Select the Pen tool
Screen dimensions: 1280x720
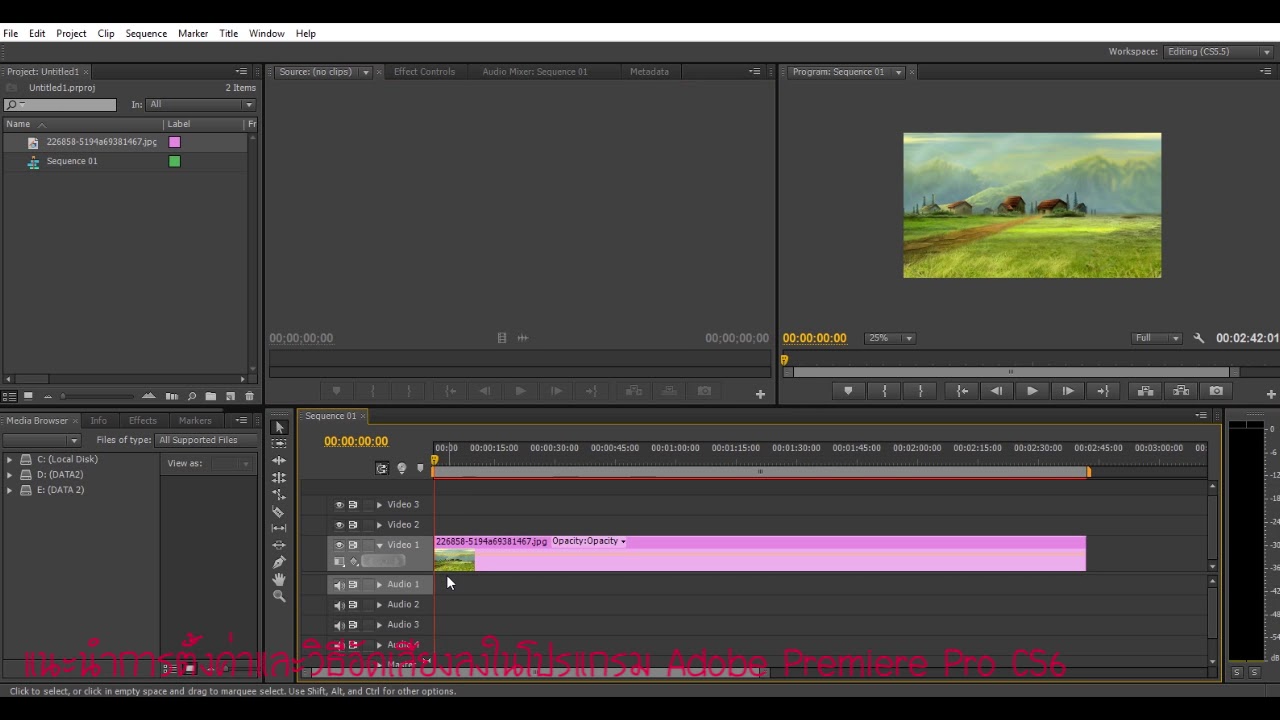point(279,562)
